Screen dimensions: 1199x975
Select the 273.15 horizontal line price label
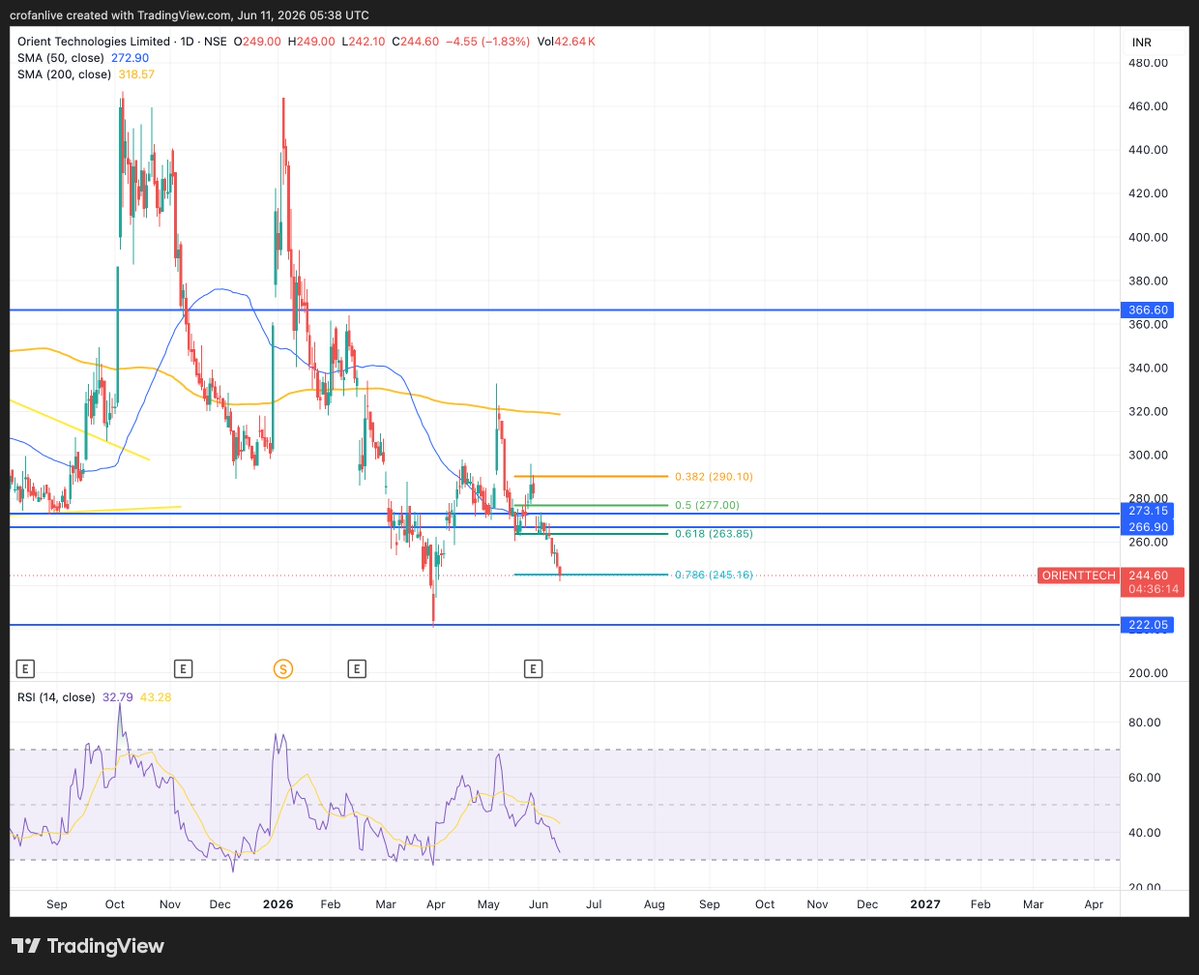[1147, 511]
